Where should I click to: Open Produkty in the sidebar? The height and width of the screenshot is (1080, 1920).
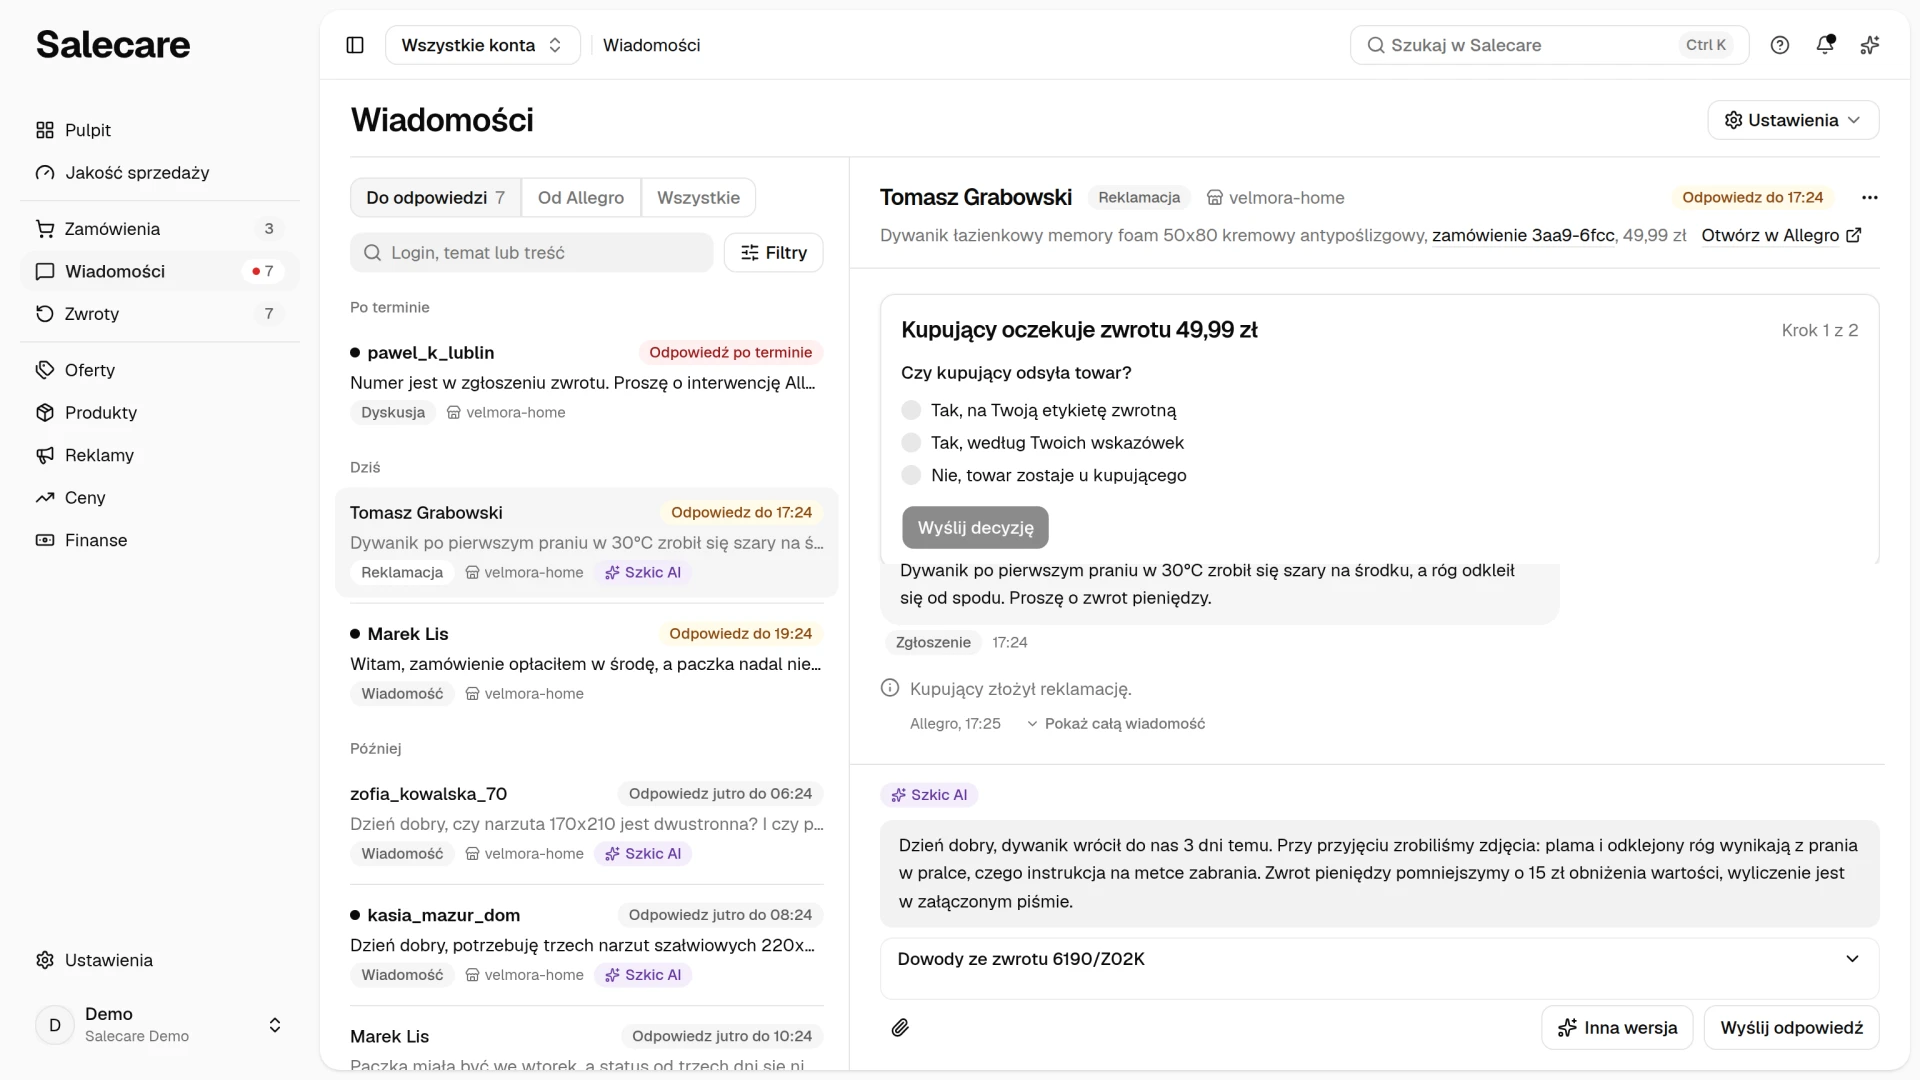point(160,413)
